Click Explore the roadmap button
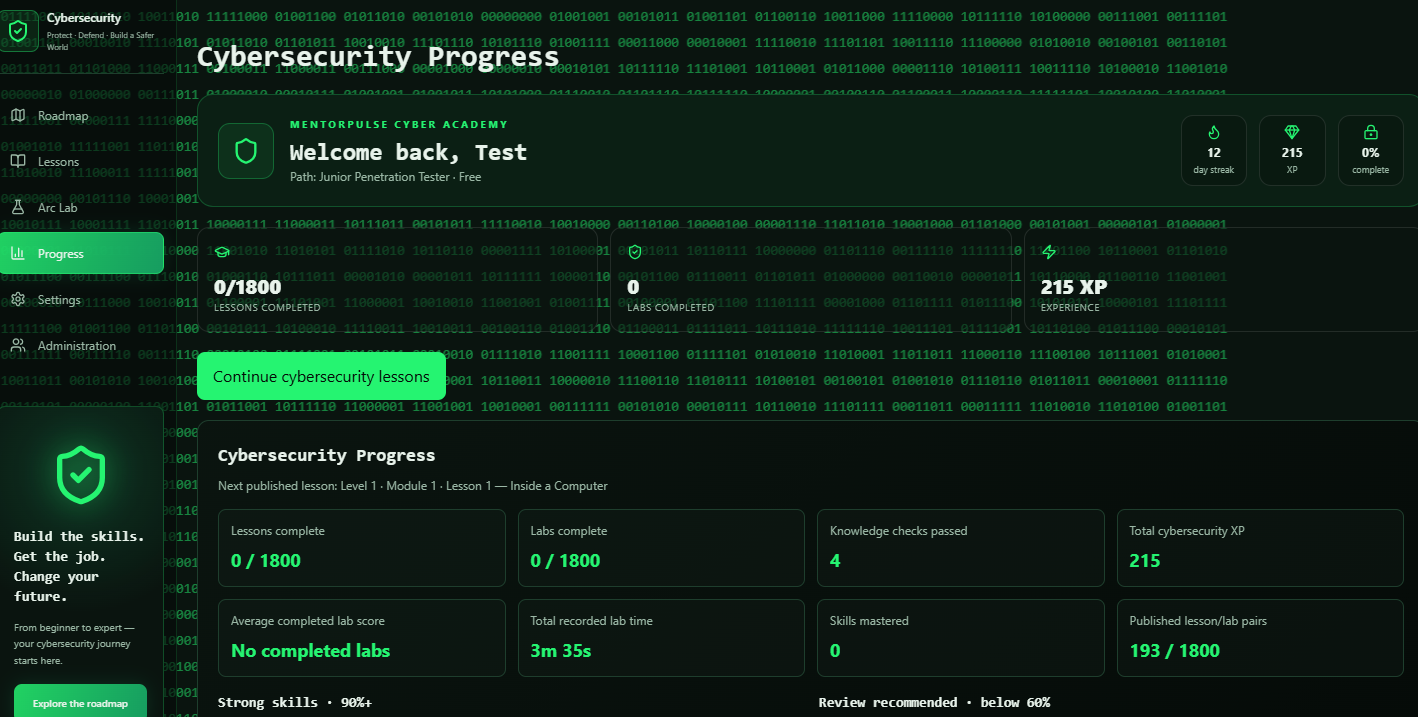 click(80, 703)
